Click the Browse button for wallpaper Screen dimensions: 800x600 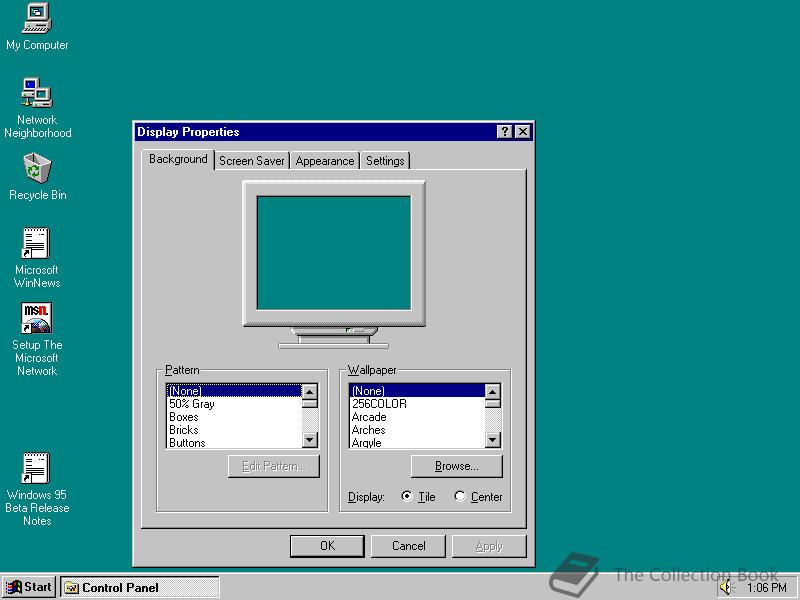457,466
